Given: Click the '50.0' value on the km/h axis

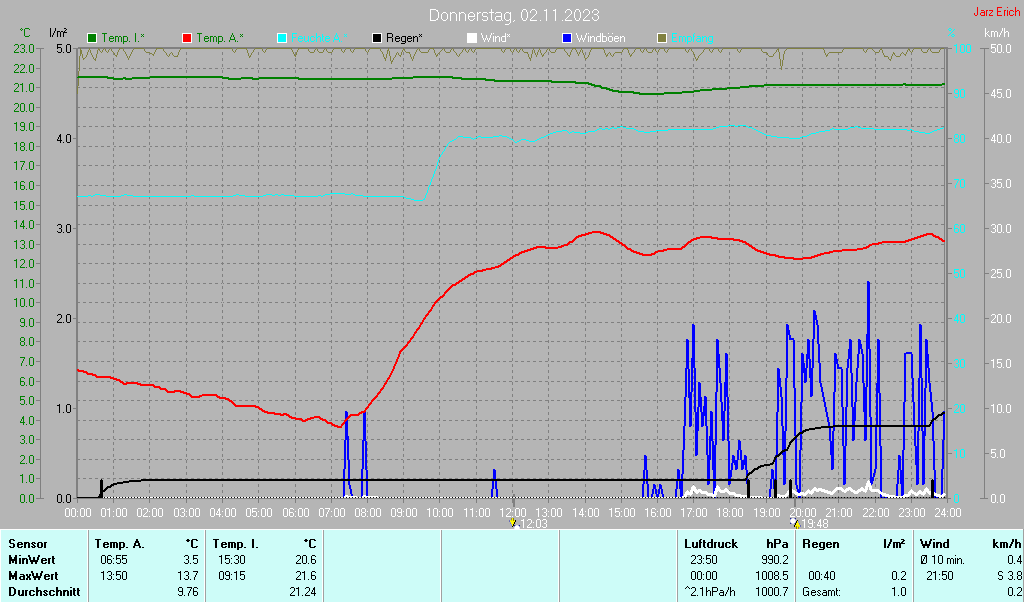Looking at the screenshot, I should tap(1001, 48).
